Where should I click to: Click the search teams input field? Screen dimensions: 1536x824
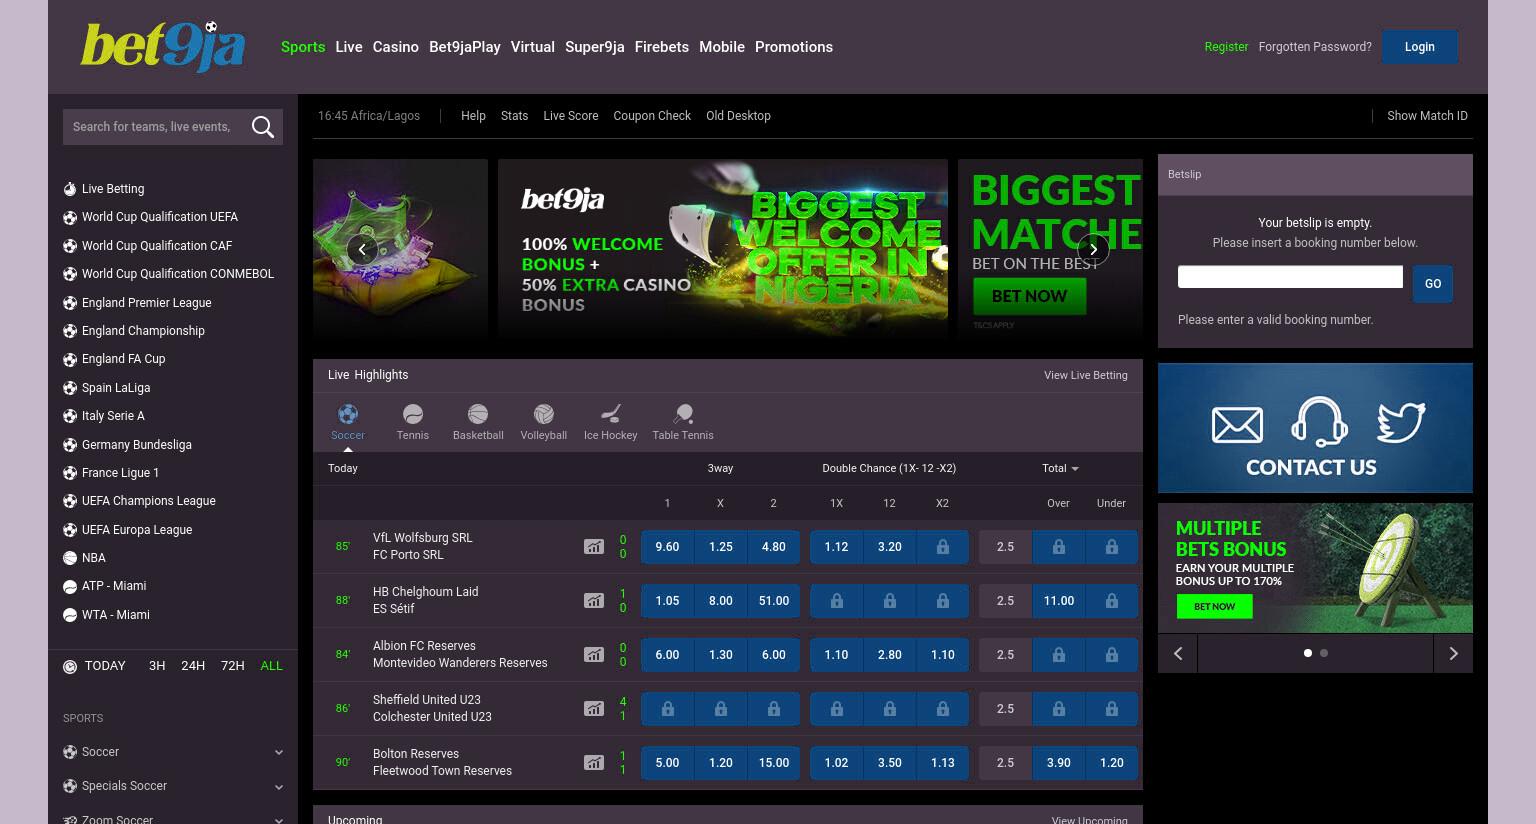click(x=155, y=127)
